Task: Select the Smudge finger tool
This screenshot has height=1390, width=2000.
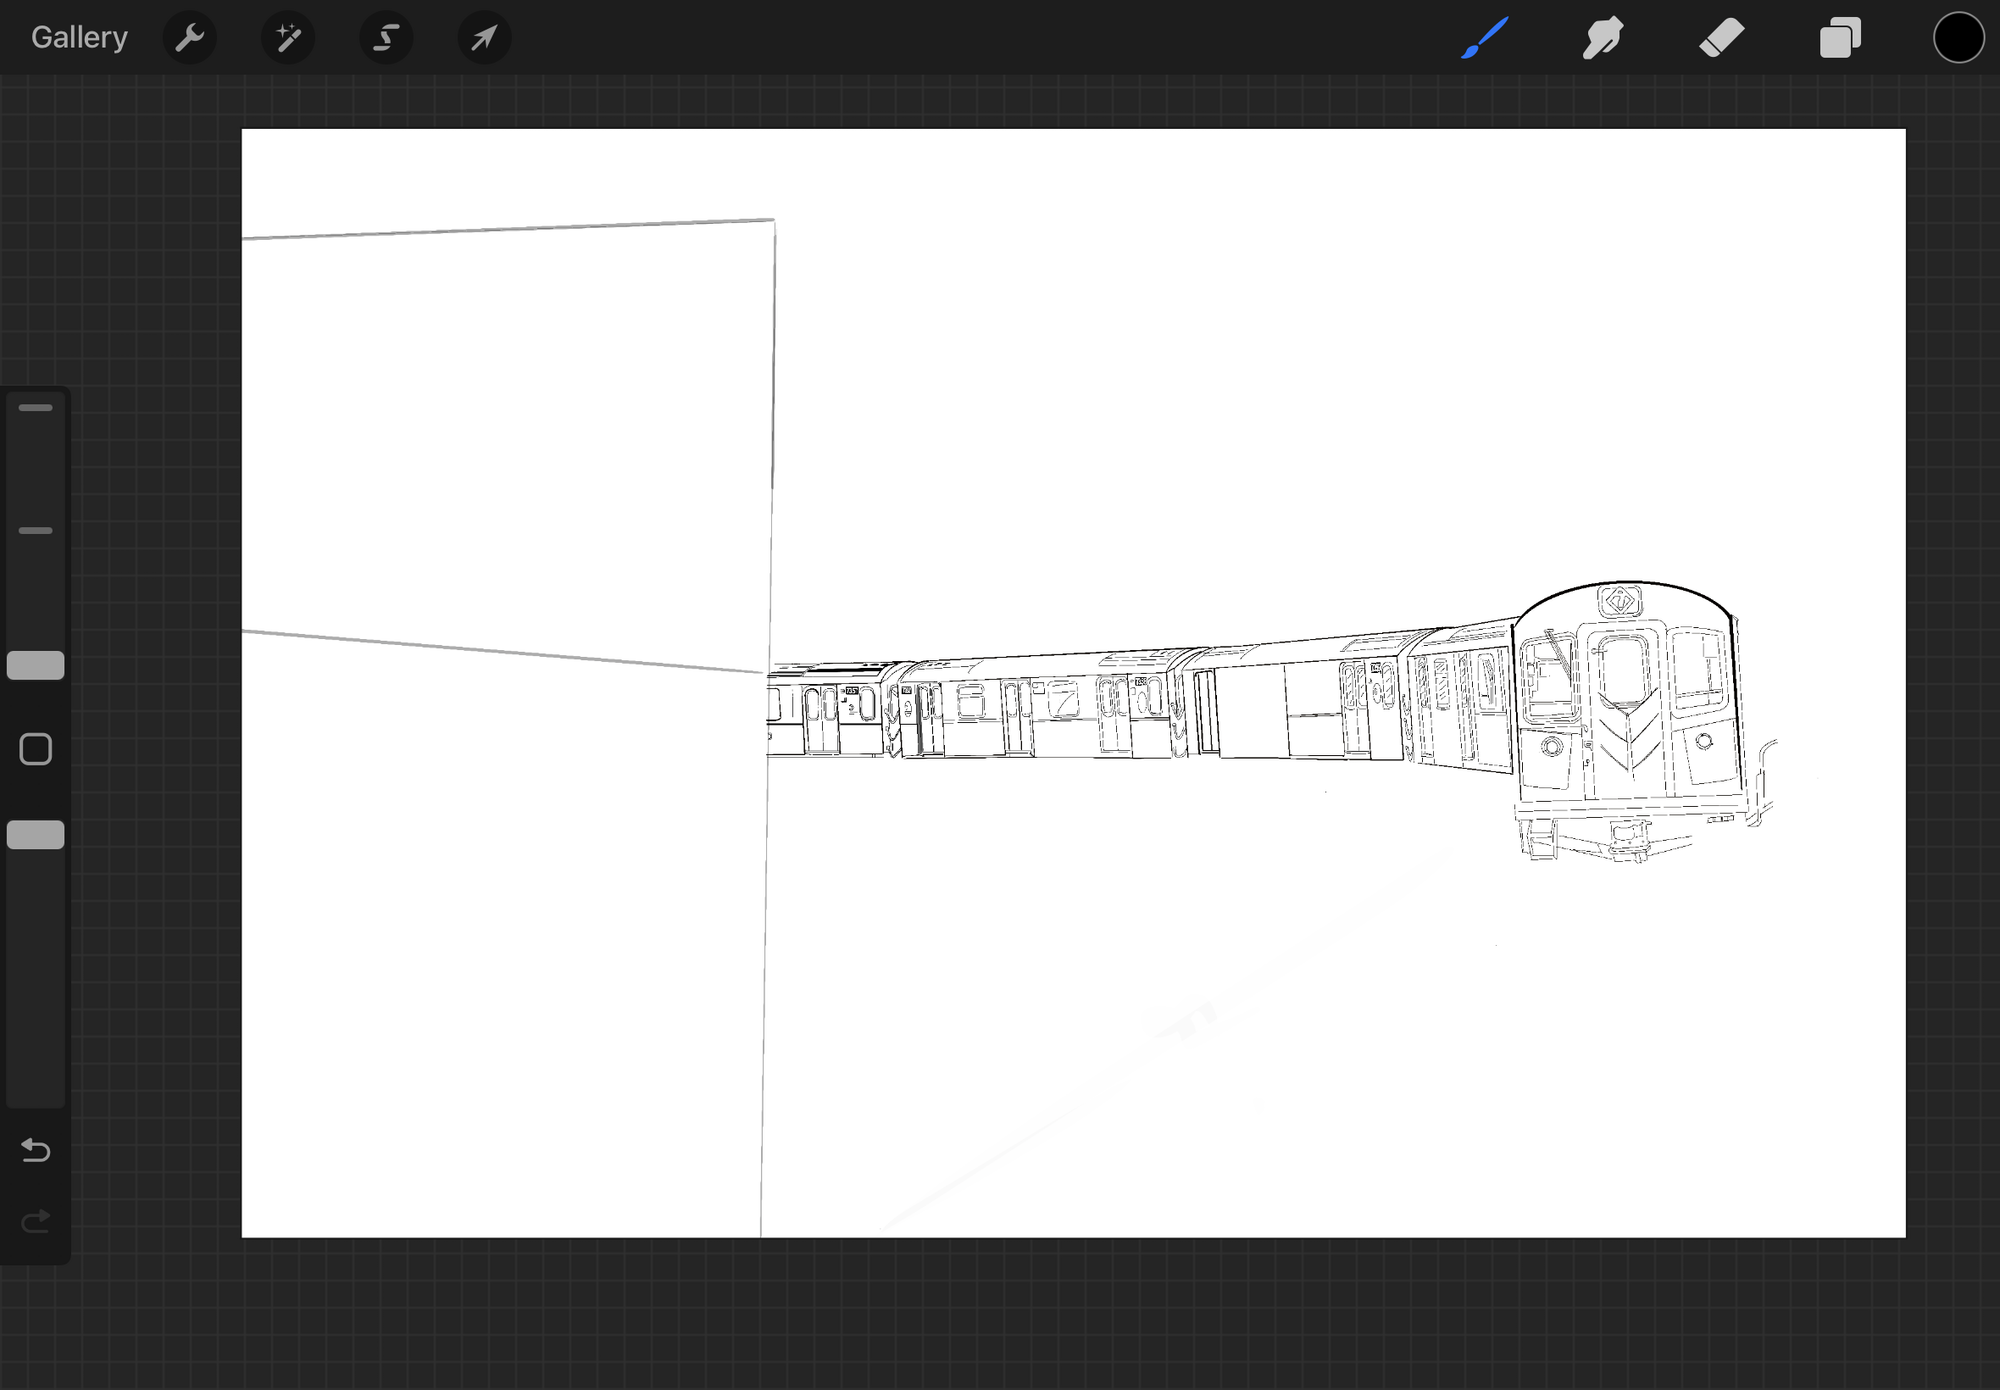Action: [1603, 38]
